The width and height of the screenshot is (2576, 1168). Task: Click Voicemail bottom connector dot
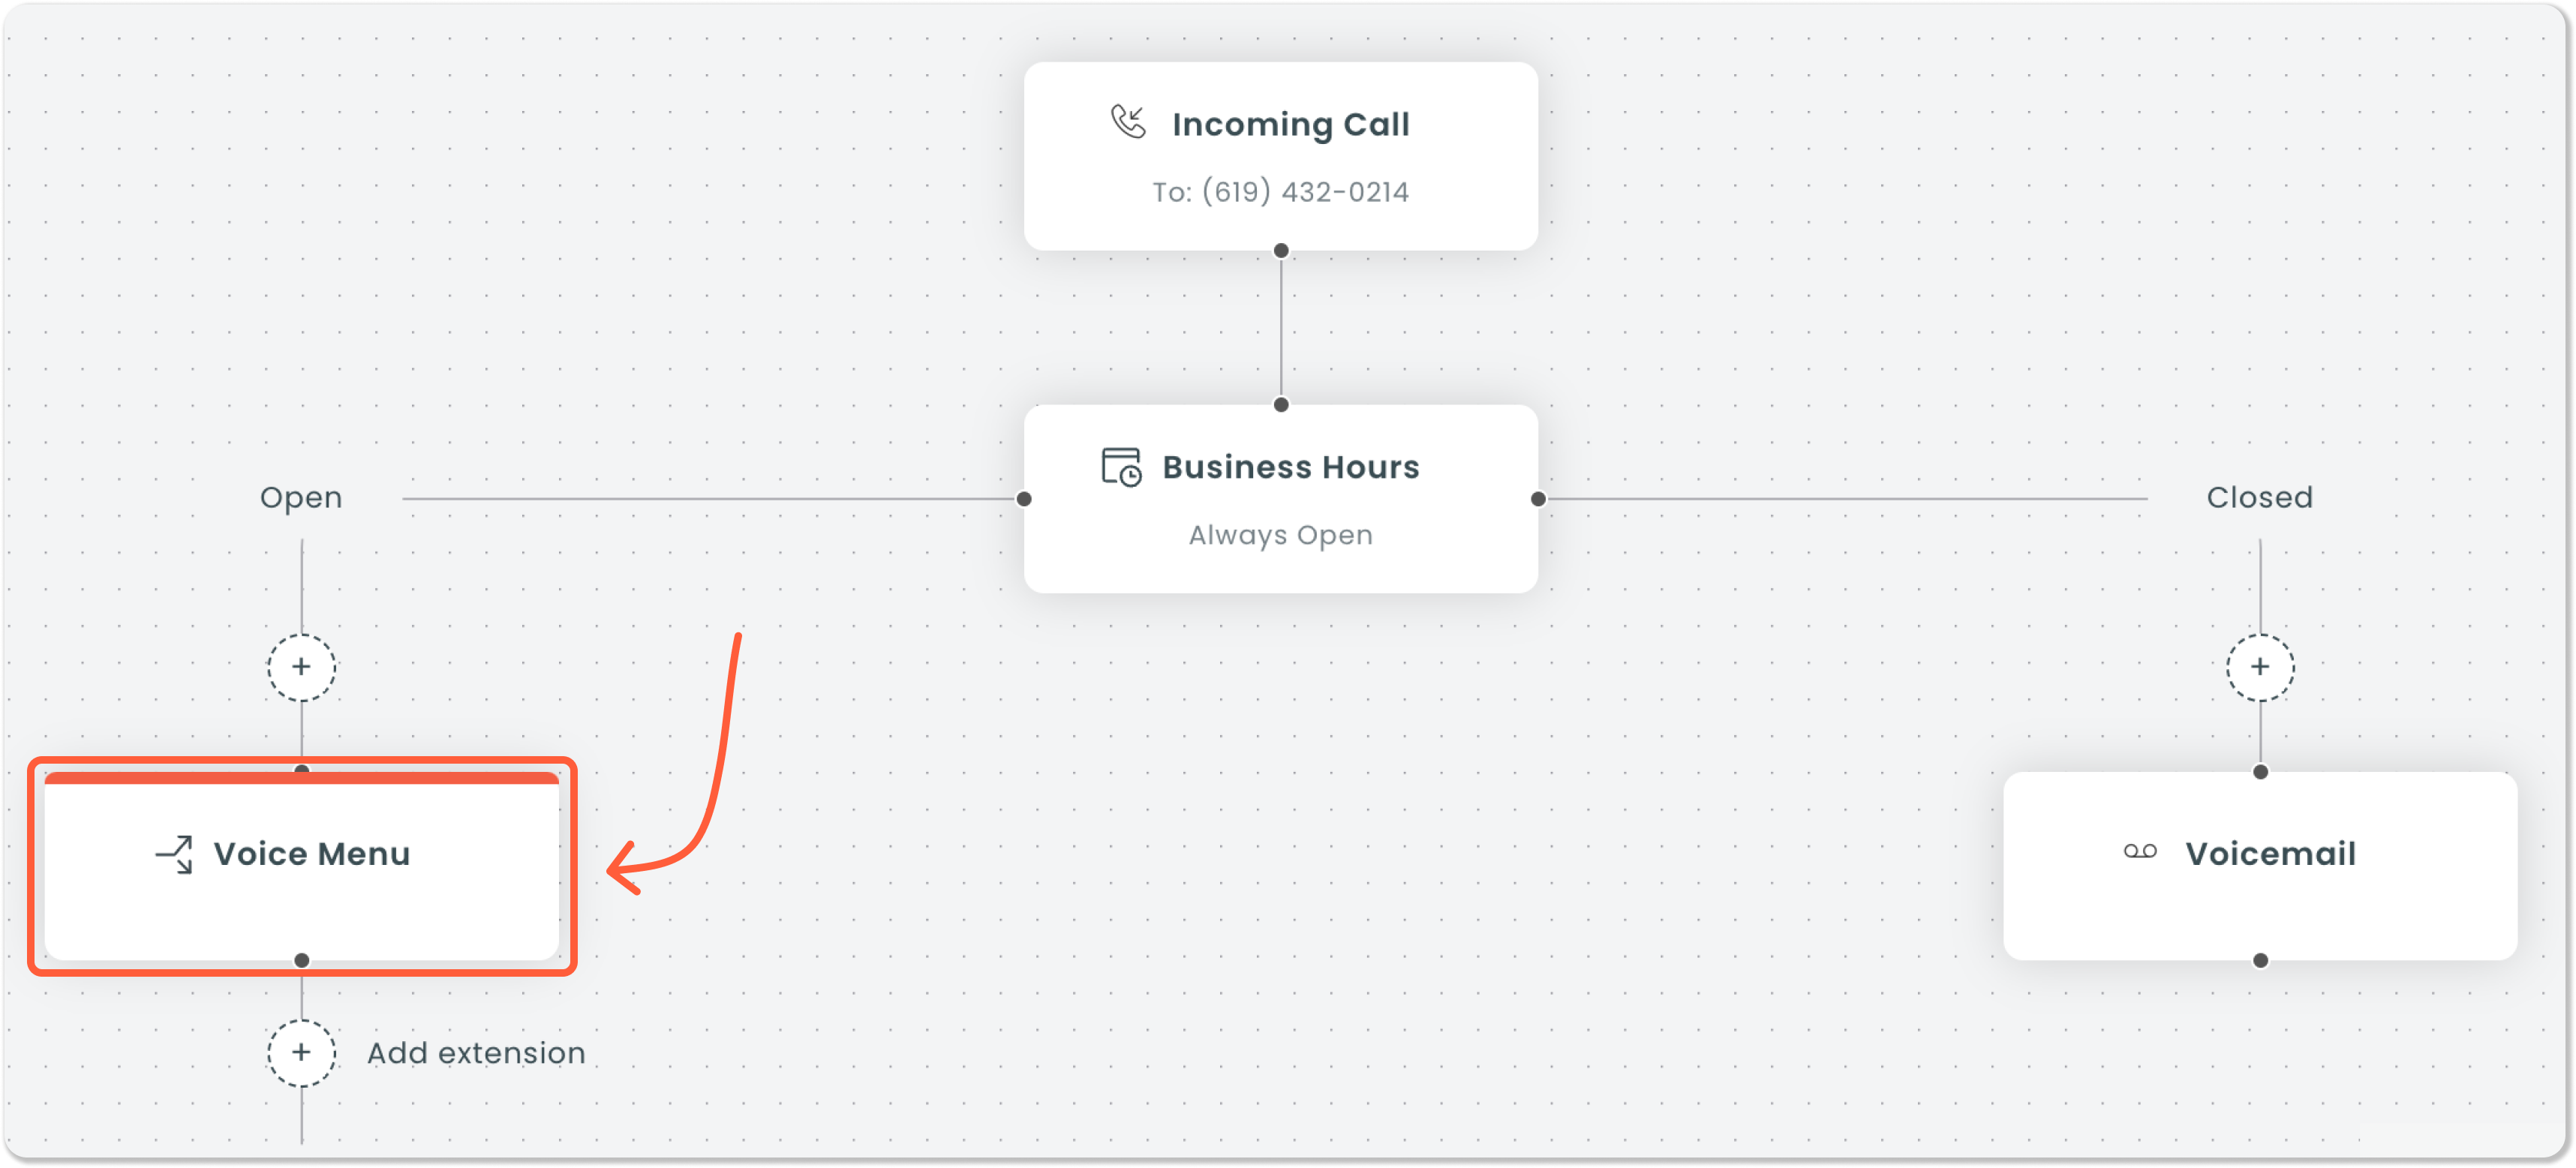2260,961
